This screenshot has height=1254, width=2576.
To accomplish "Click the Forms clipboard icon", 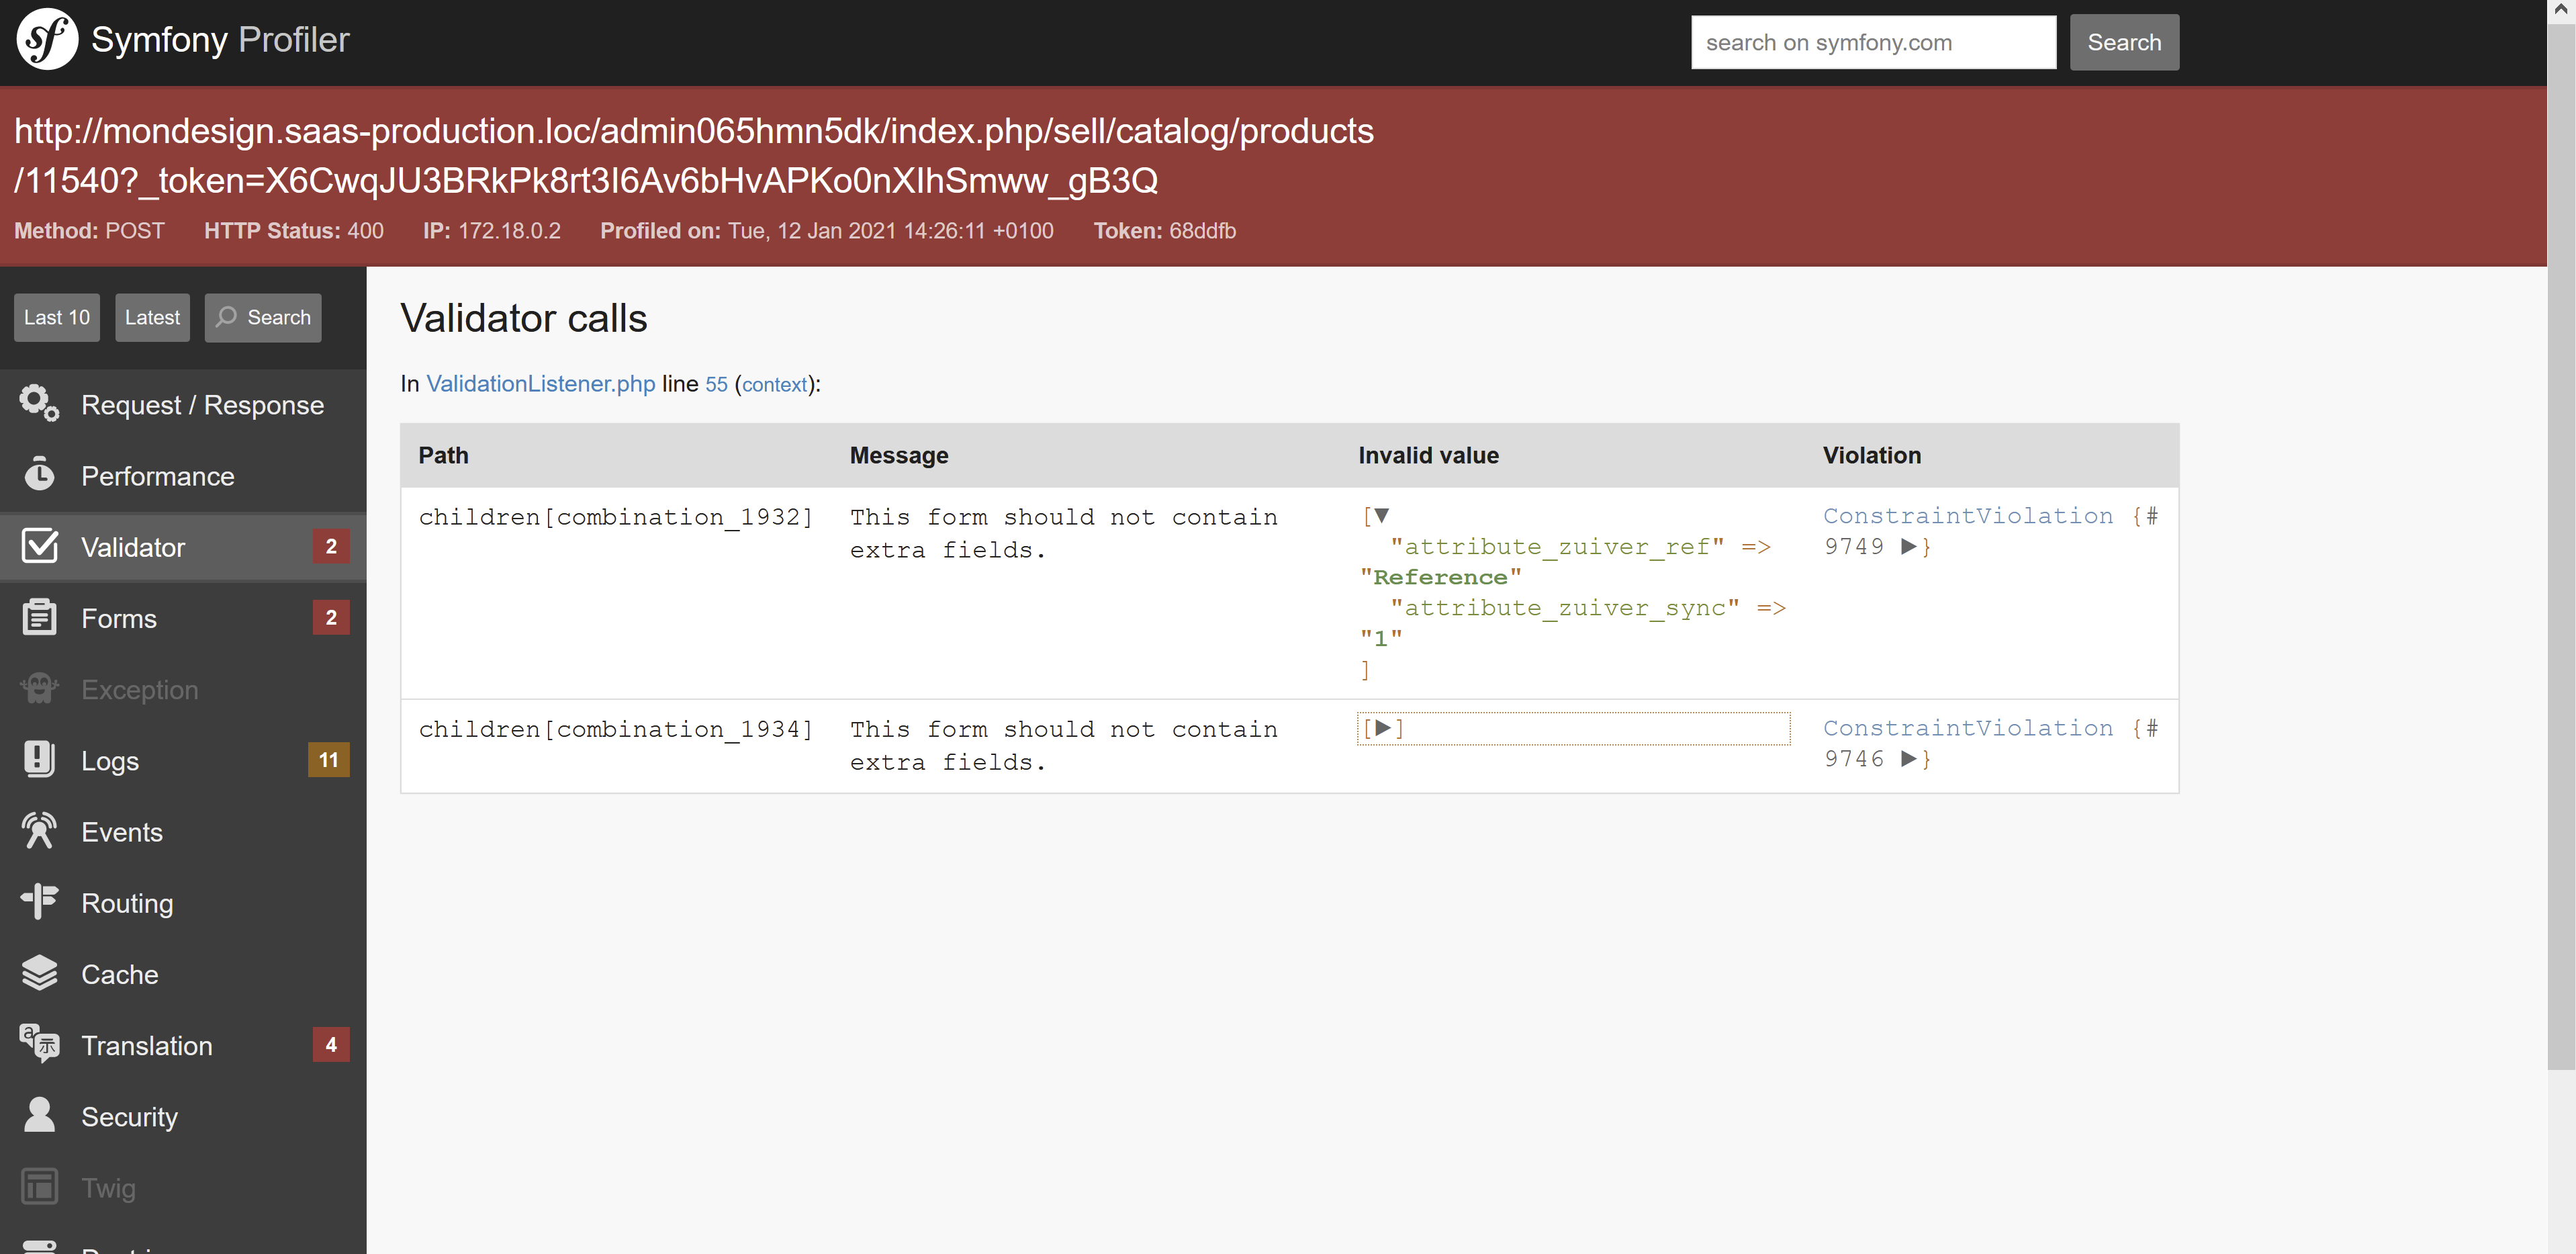I will [39, 617].
